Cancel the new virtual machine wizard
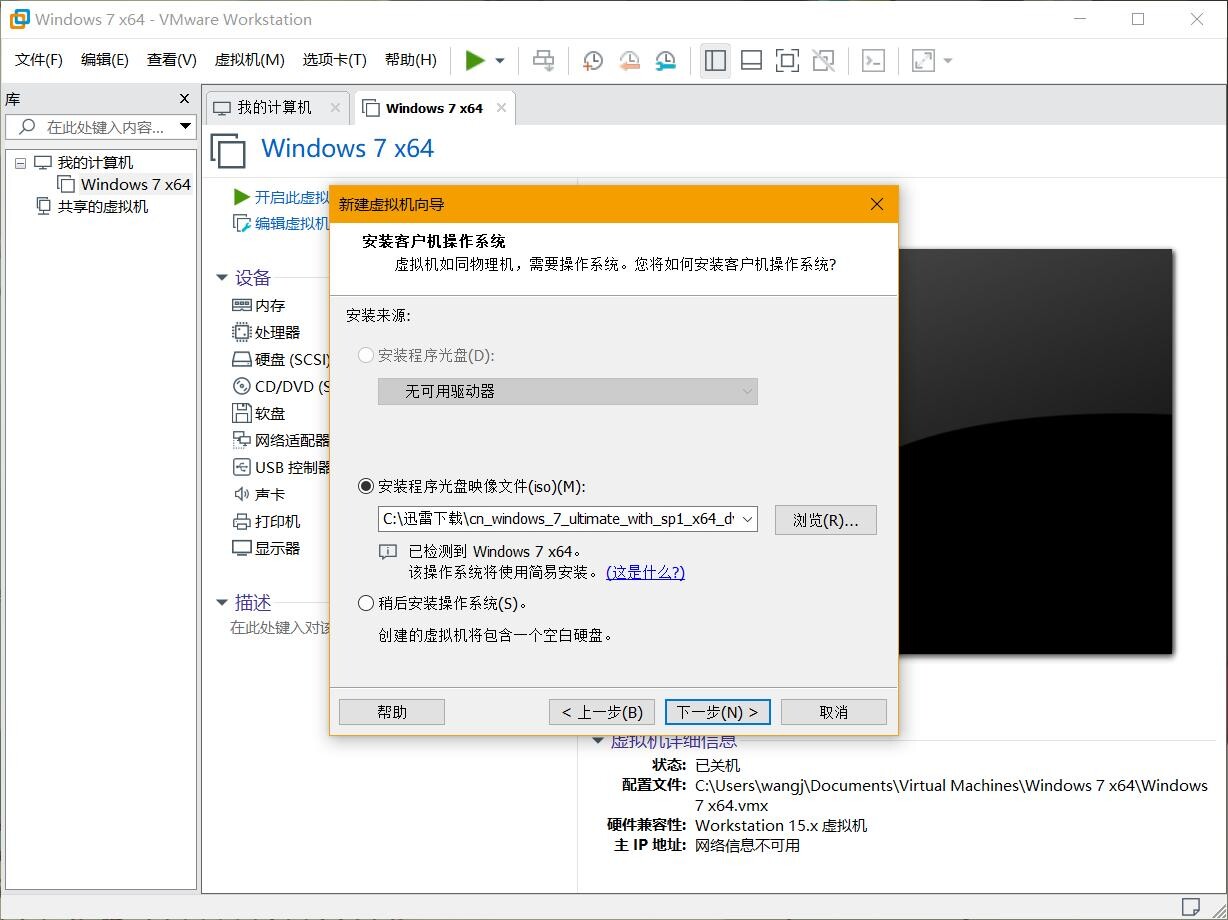 tap(833, 712)
